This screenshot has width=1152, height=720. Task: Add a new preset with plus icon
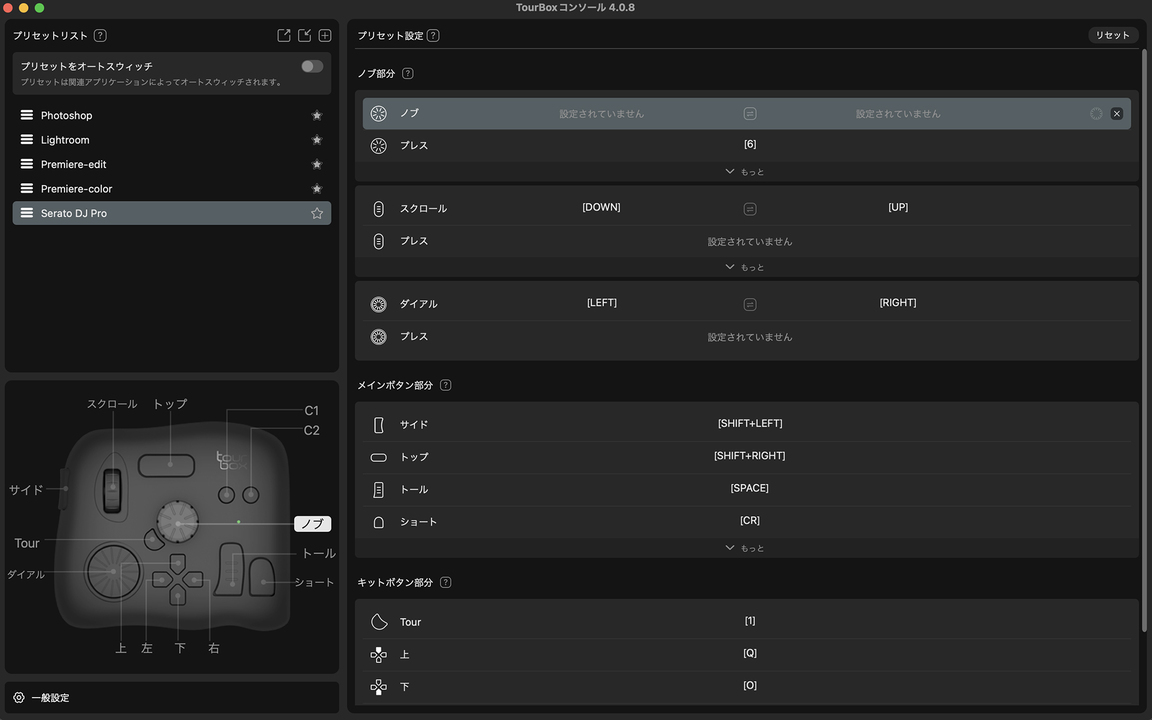tap(325, 35)
